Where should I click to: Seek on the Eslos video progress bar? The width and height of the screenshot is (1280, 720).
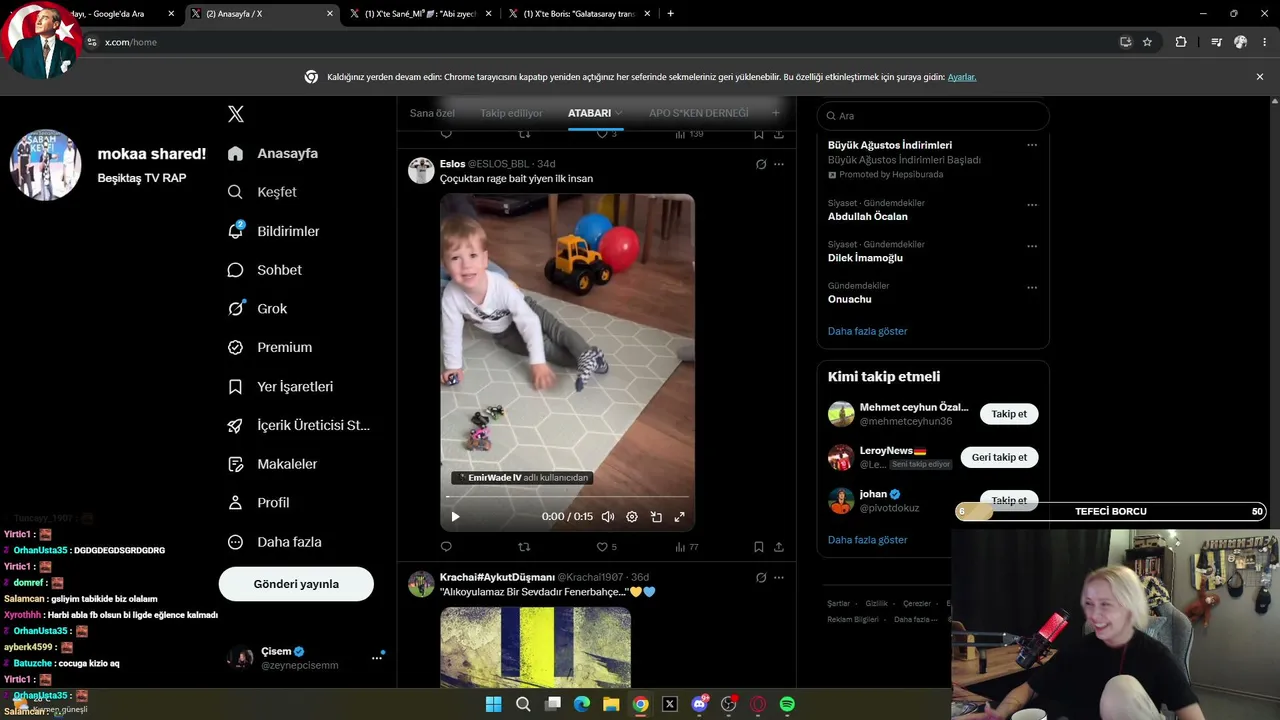(567, 497)
